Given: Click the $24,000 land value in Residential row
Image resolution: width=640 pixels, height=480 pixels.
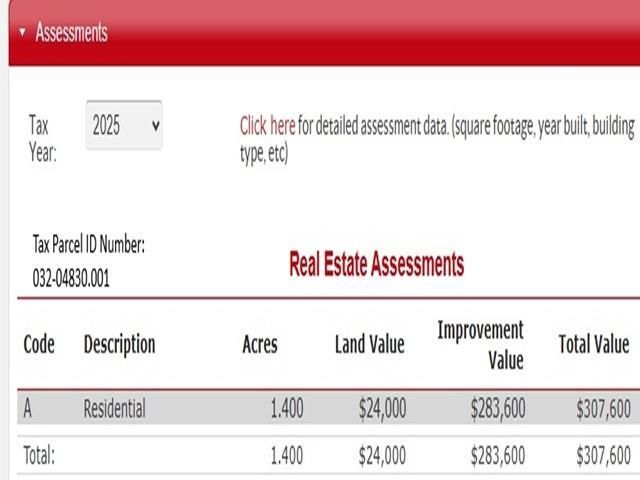Looking at the screenshot, I should [382, 408].
